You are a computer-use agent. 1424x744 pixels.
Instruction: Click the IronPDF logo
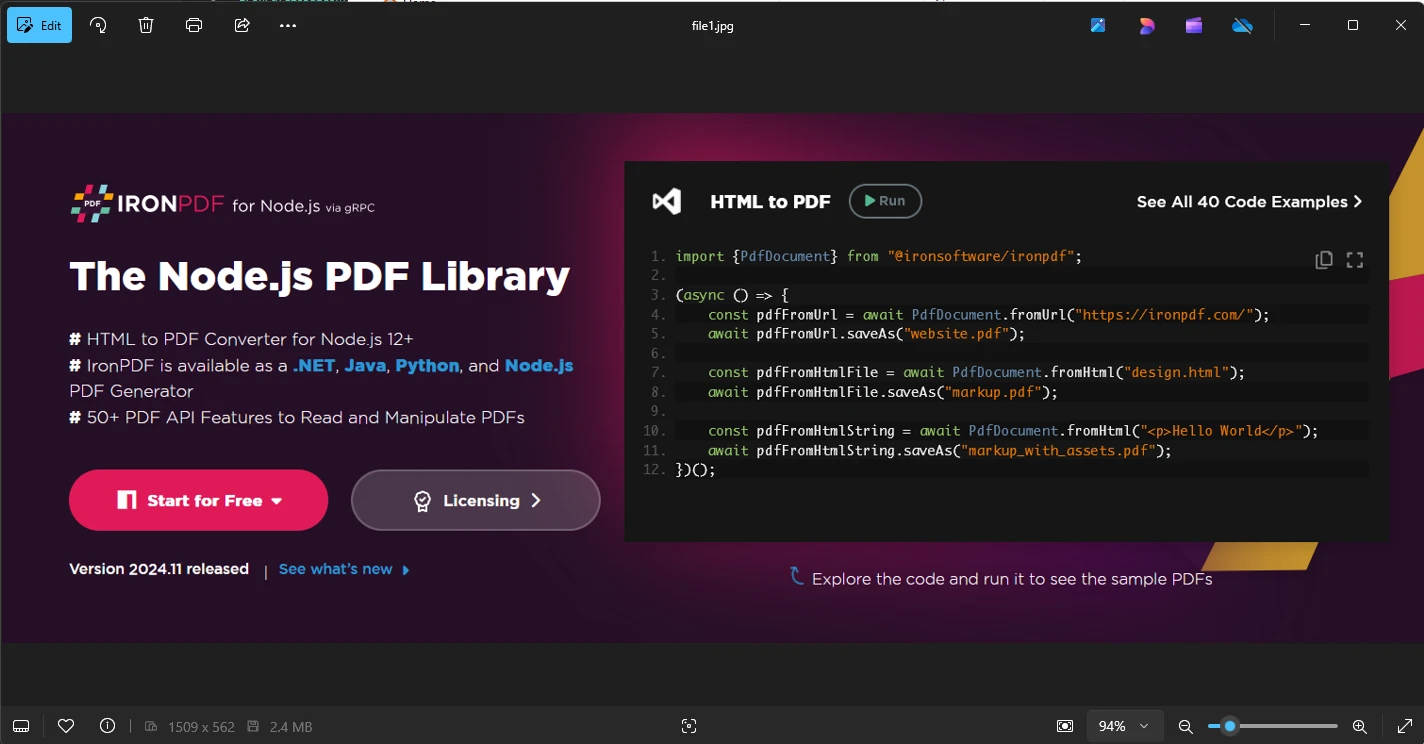148,203
